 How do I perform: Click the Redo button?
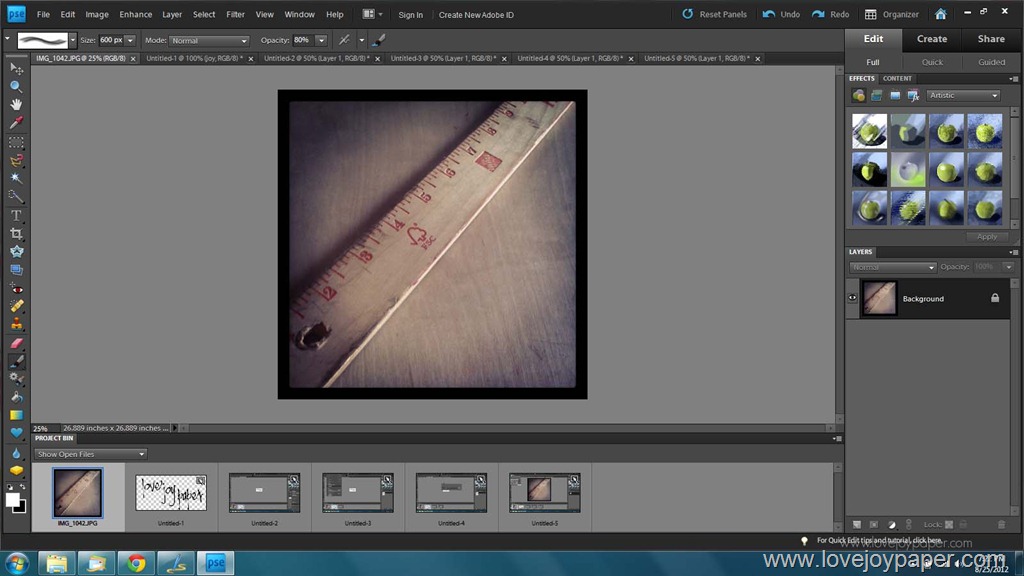coord(831,14)
